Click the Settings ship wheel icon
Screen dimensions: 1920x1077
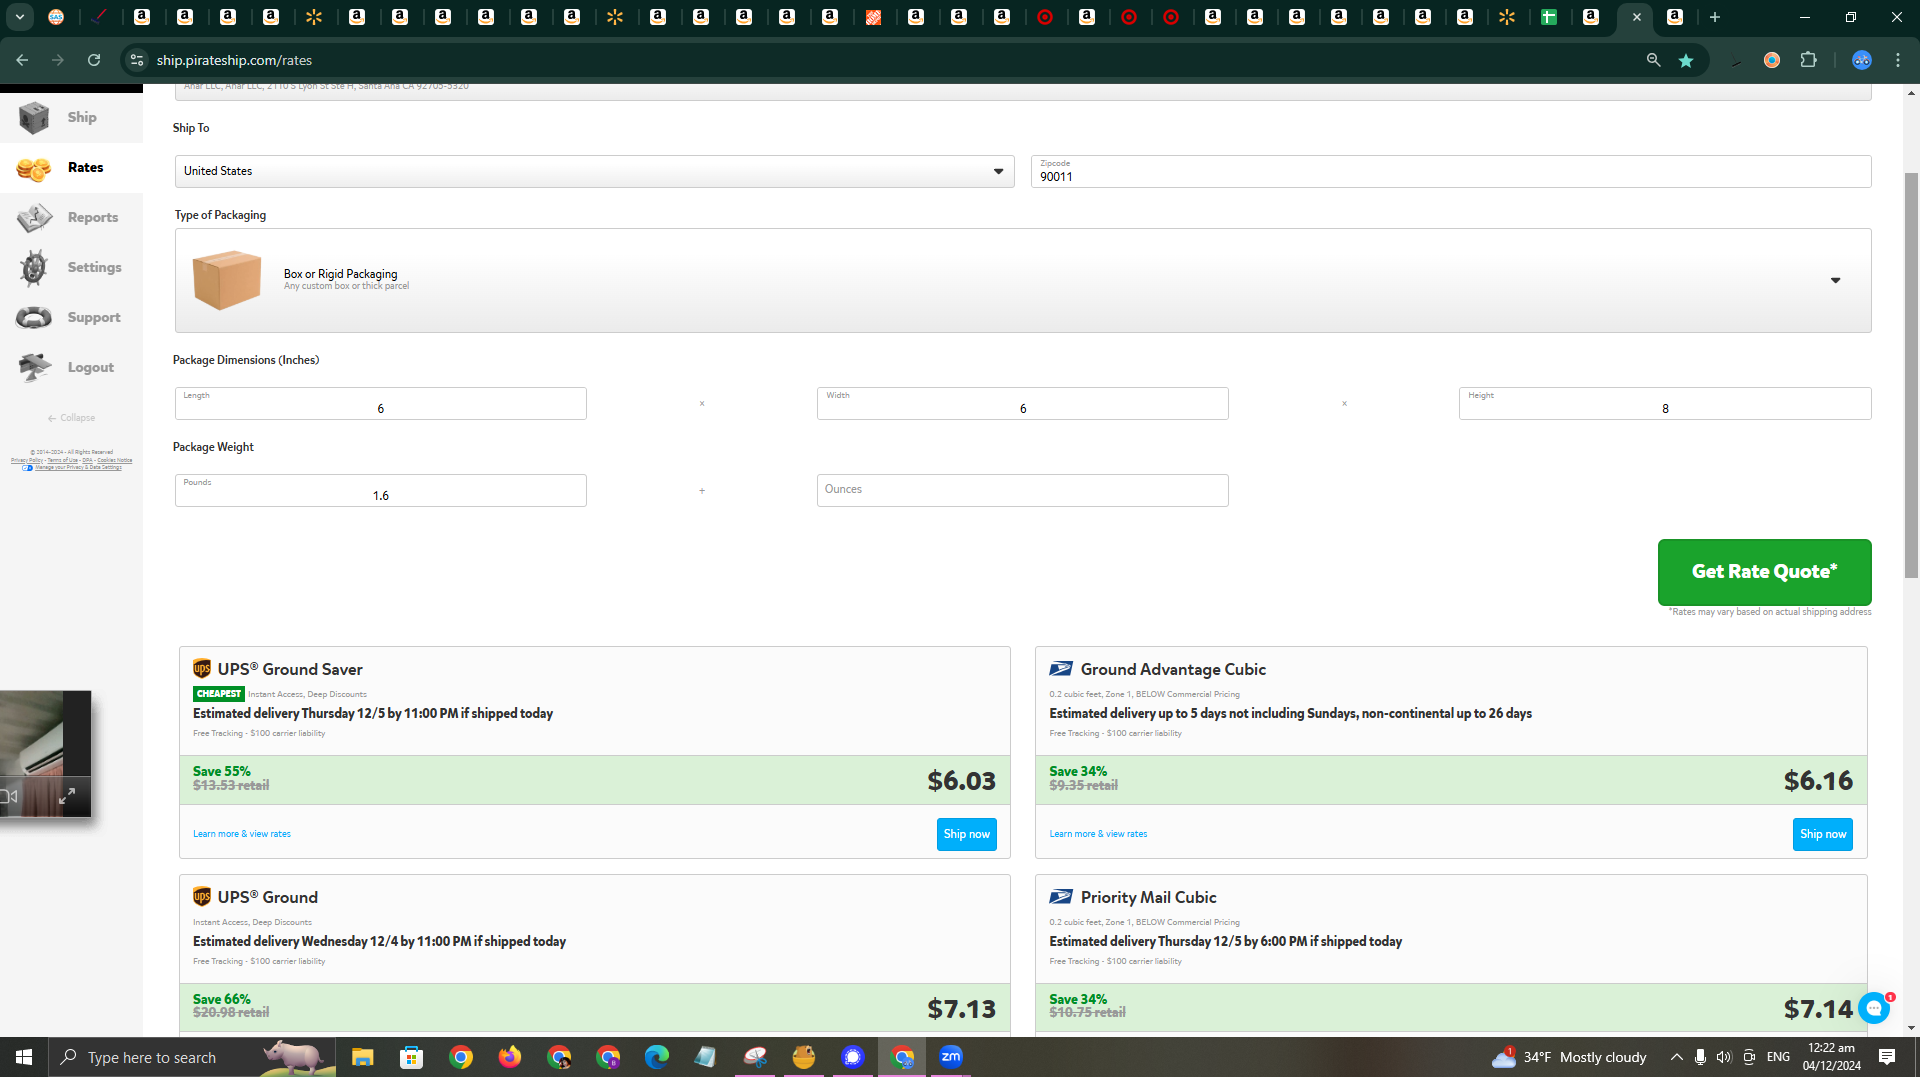pos(34,268)
